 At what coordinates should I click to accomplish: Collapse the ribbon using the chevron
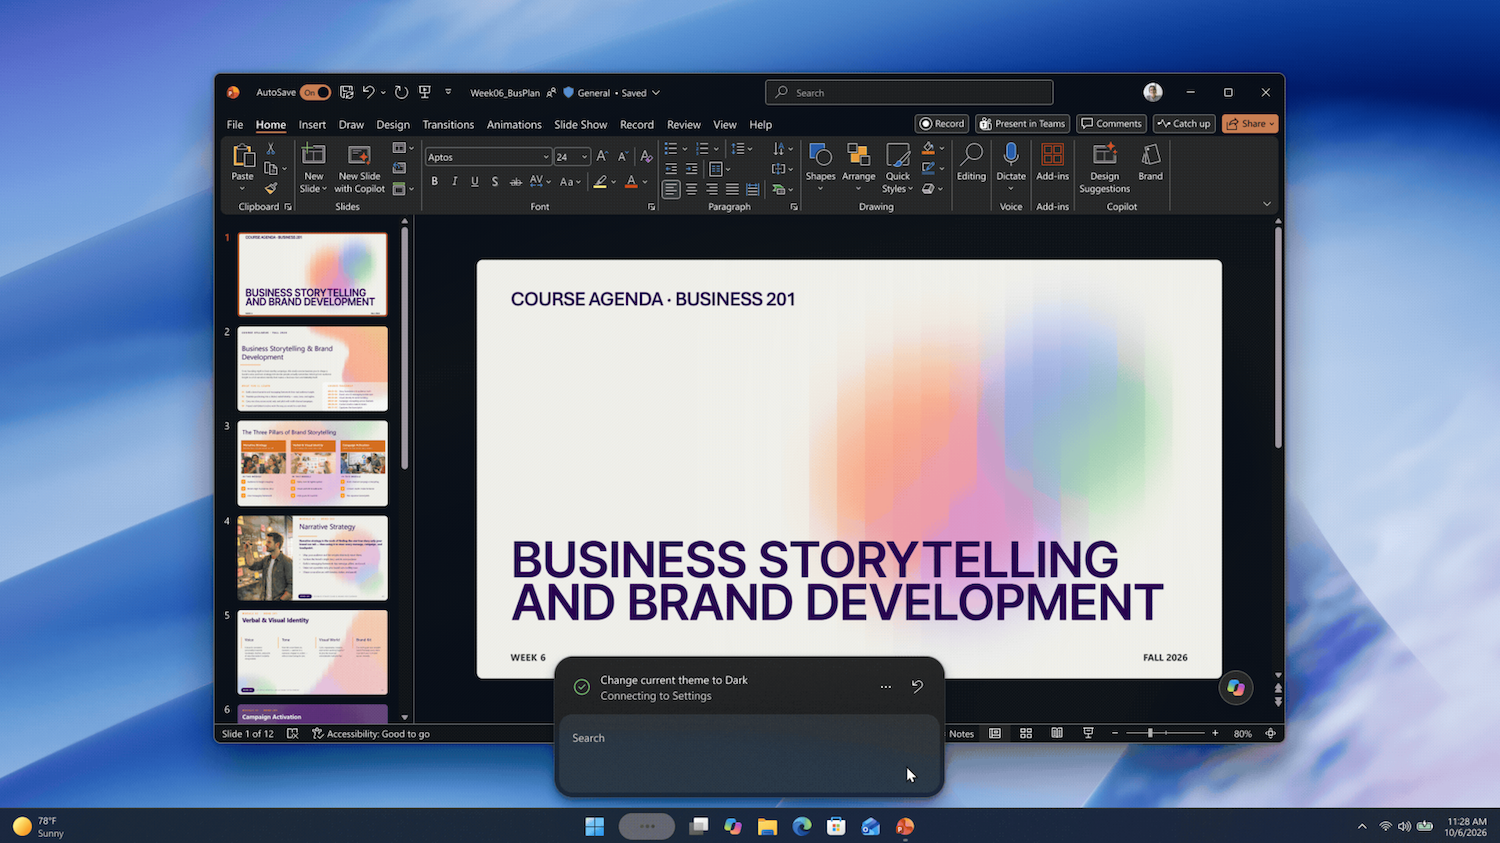click(x=1267, y=204)
